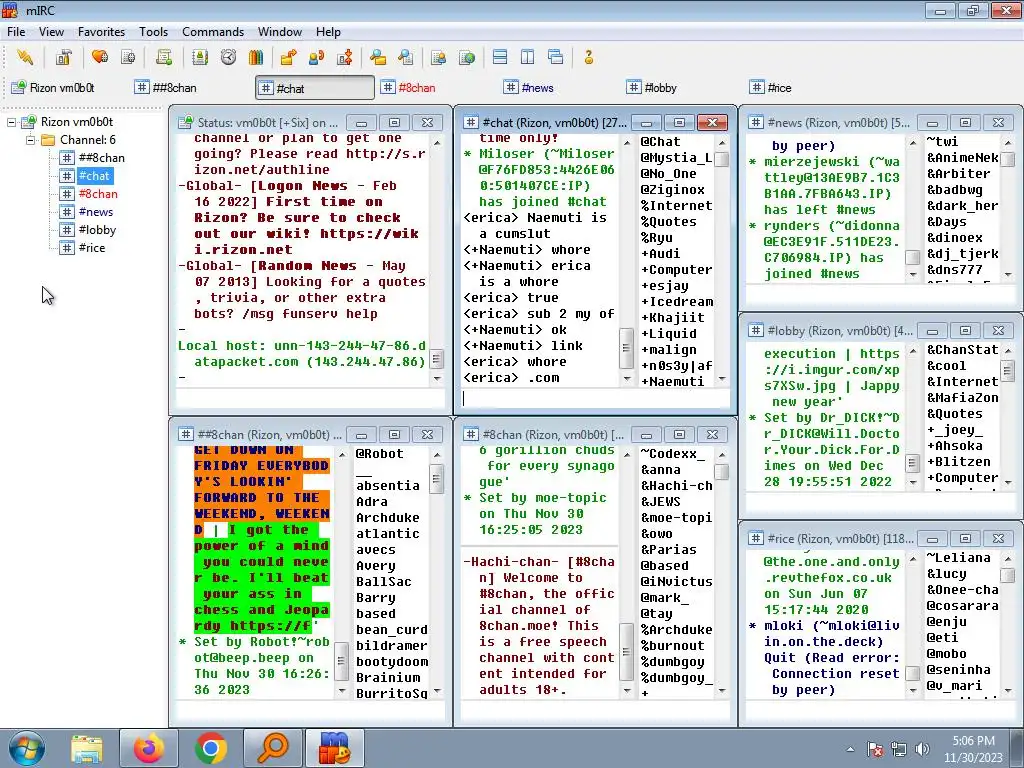Click scroll-down arrow of ##8chan nick list

pos(437,691)
